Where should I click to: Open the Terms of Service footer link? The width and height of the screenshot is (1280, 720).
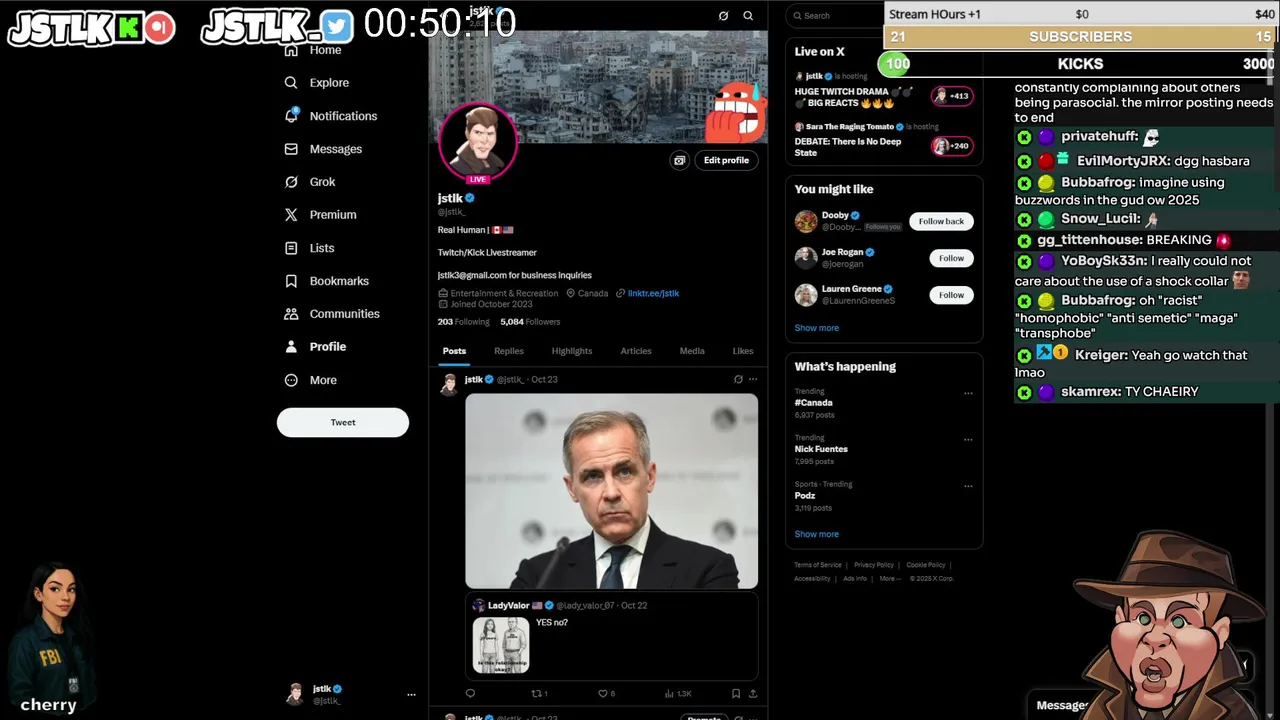tap(818, 565)
